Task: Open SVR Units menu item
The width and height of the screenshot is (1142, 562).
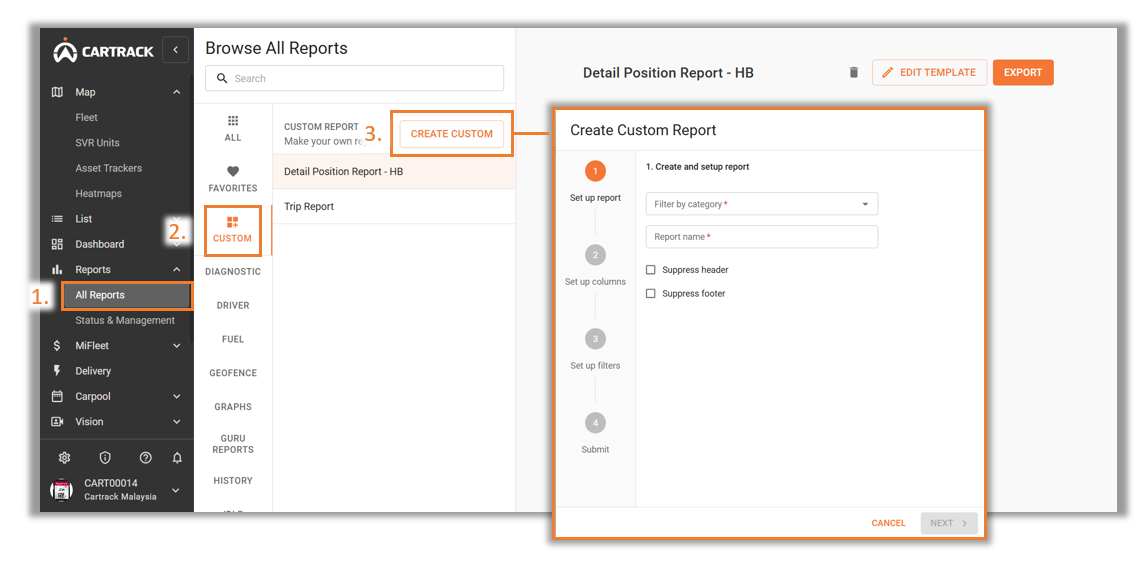Action: (98, 143)
